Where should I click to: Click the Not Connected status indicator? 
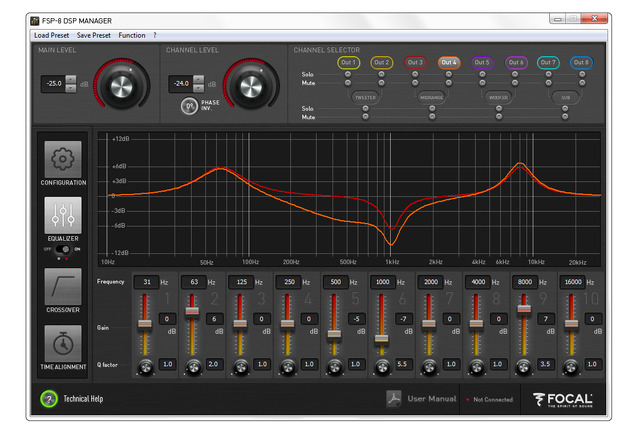[x=490, y=399]
